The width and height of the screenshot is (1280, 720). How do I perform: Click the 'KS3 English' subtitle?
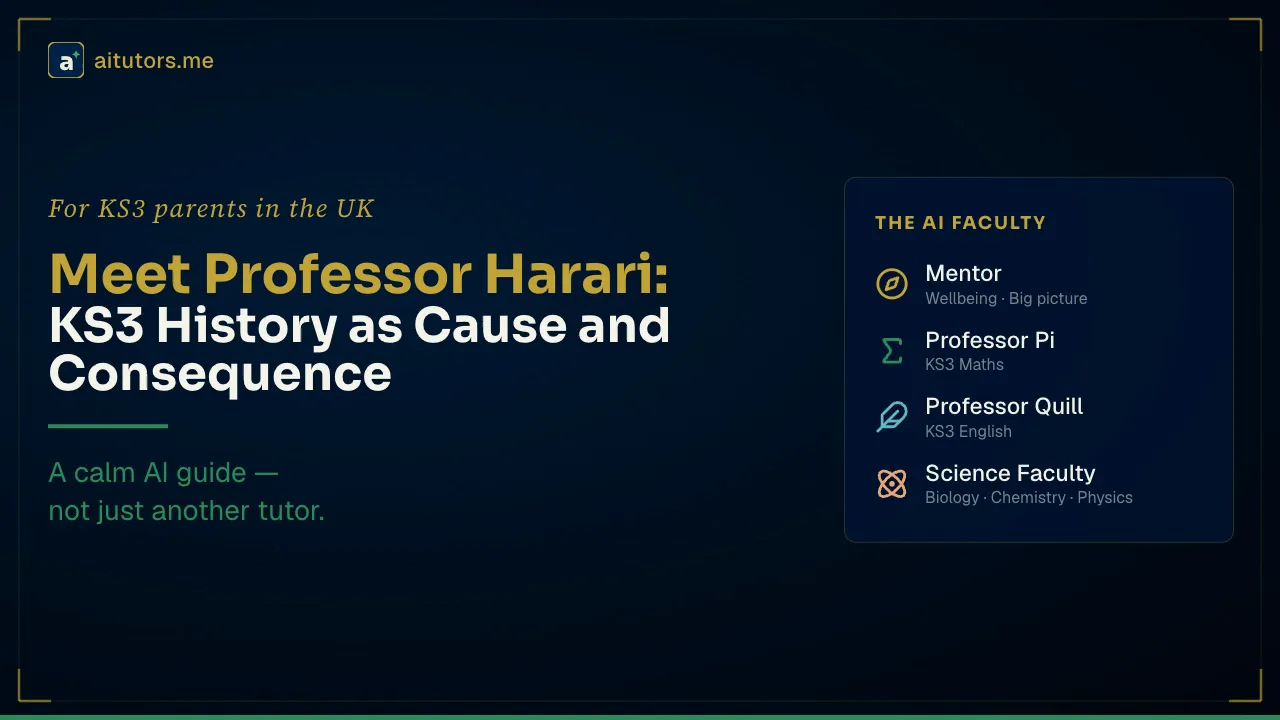(968, 431)
